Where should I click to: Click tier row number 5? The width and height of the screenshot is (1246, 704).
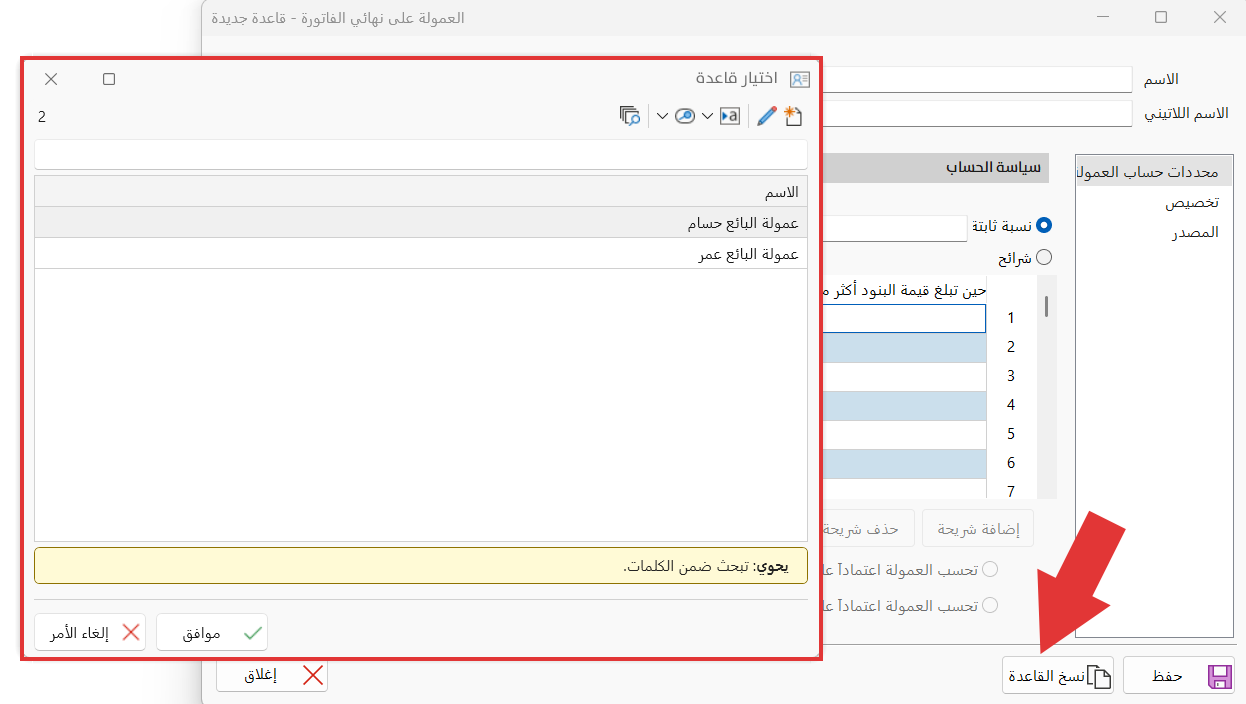[x=1011, y=434]
